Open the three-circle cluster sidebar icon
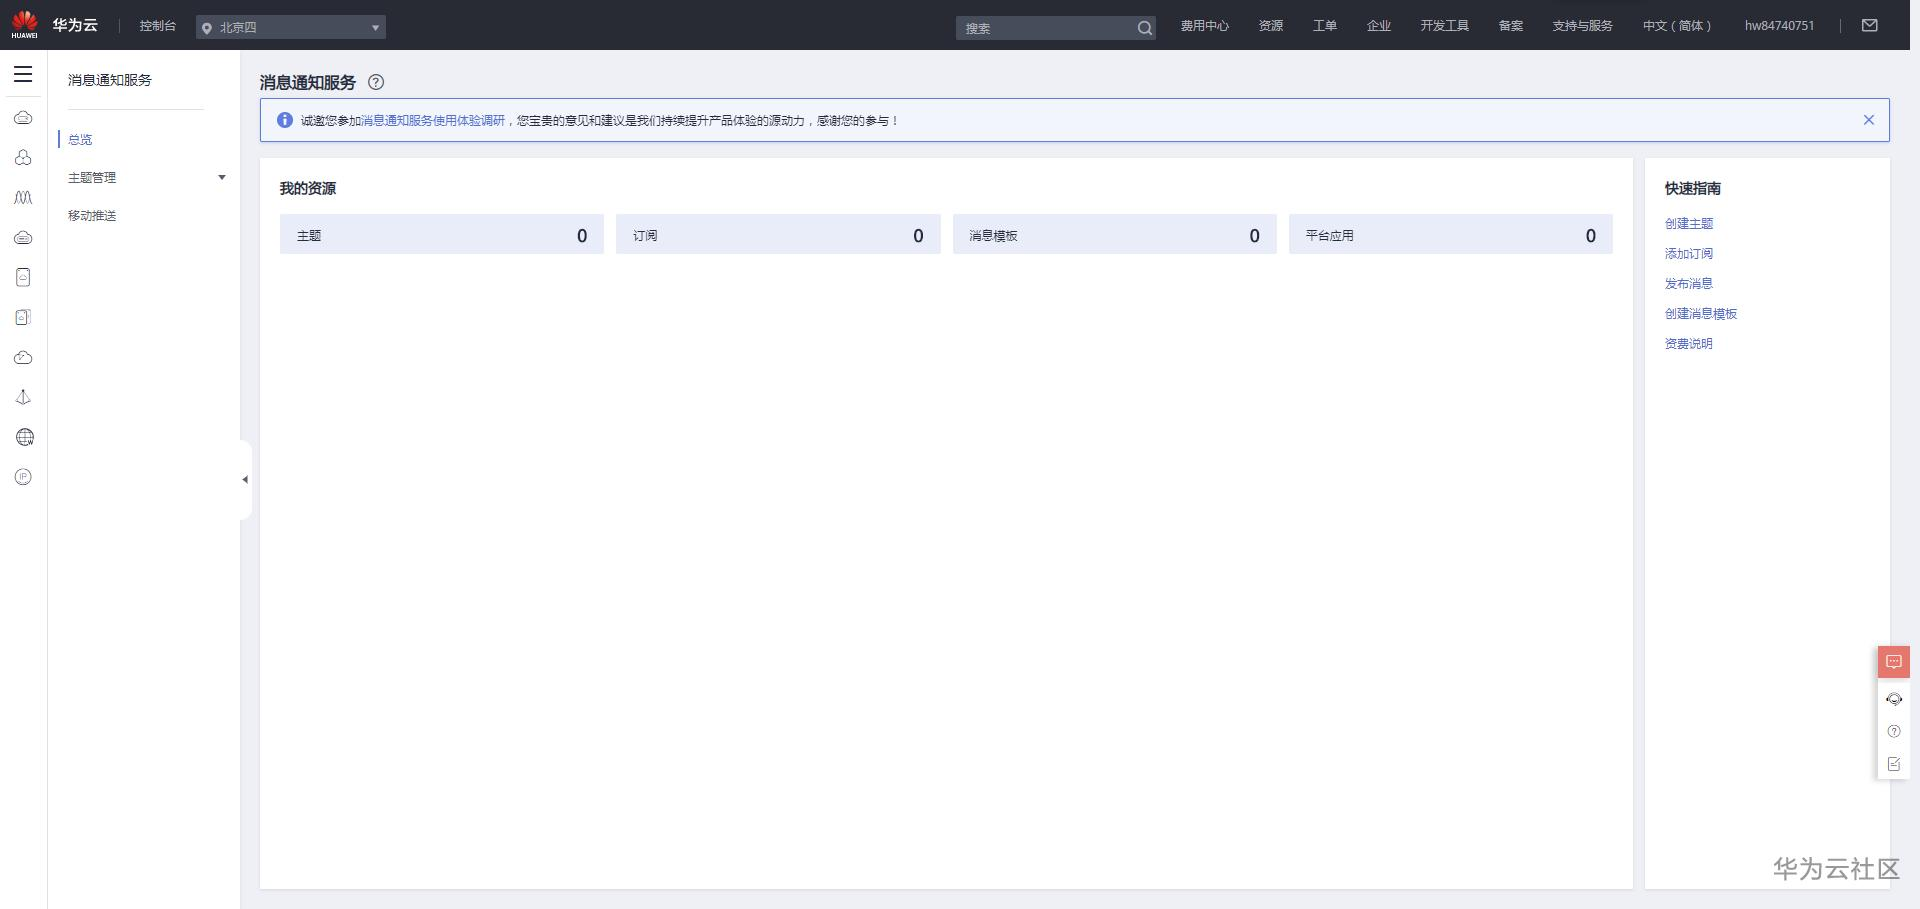 point(23,158)
